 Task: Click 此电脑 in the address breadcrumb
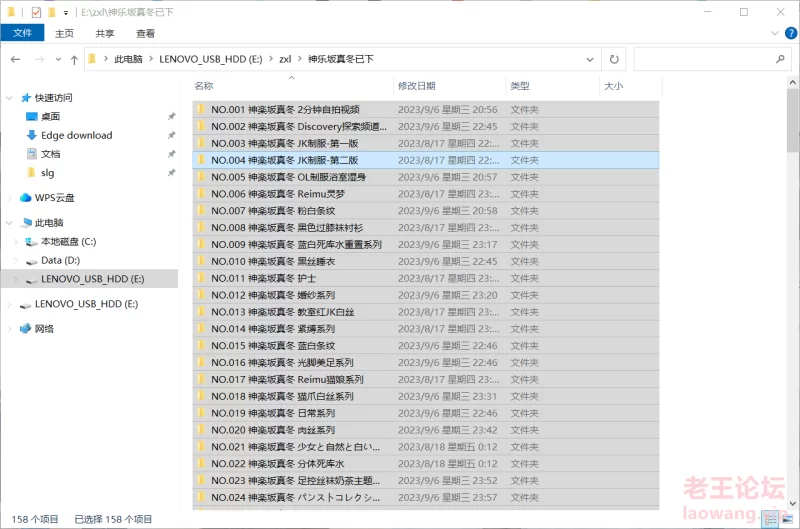click(128, 59)
